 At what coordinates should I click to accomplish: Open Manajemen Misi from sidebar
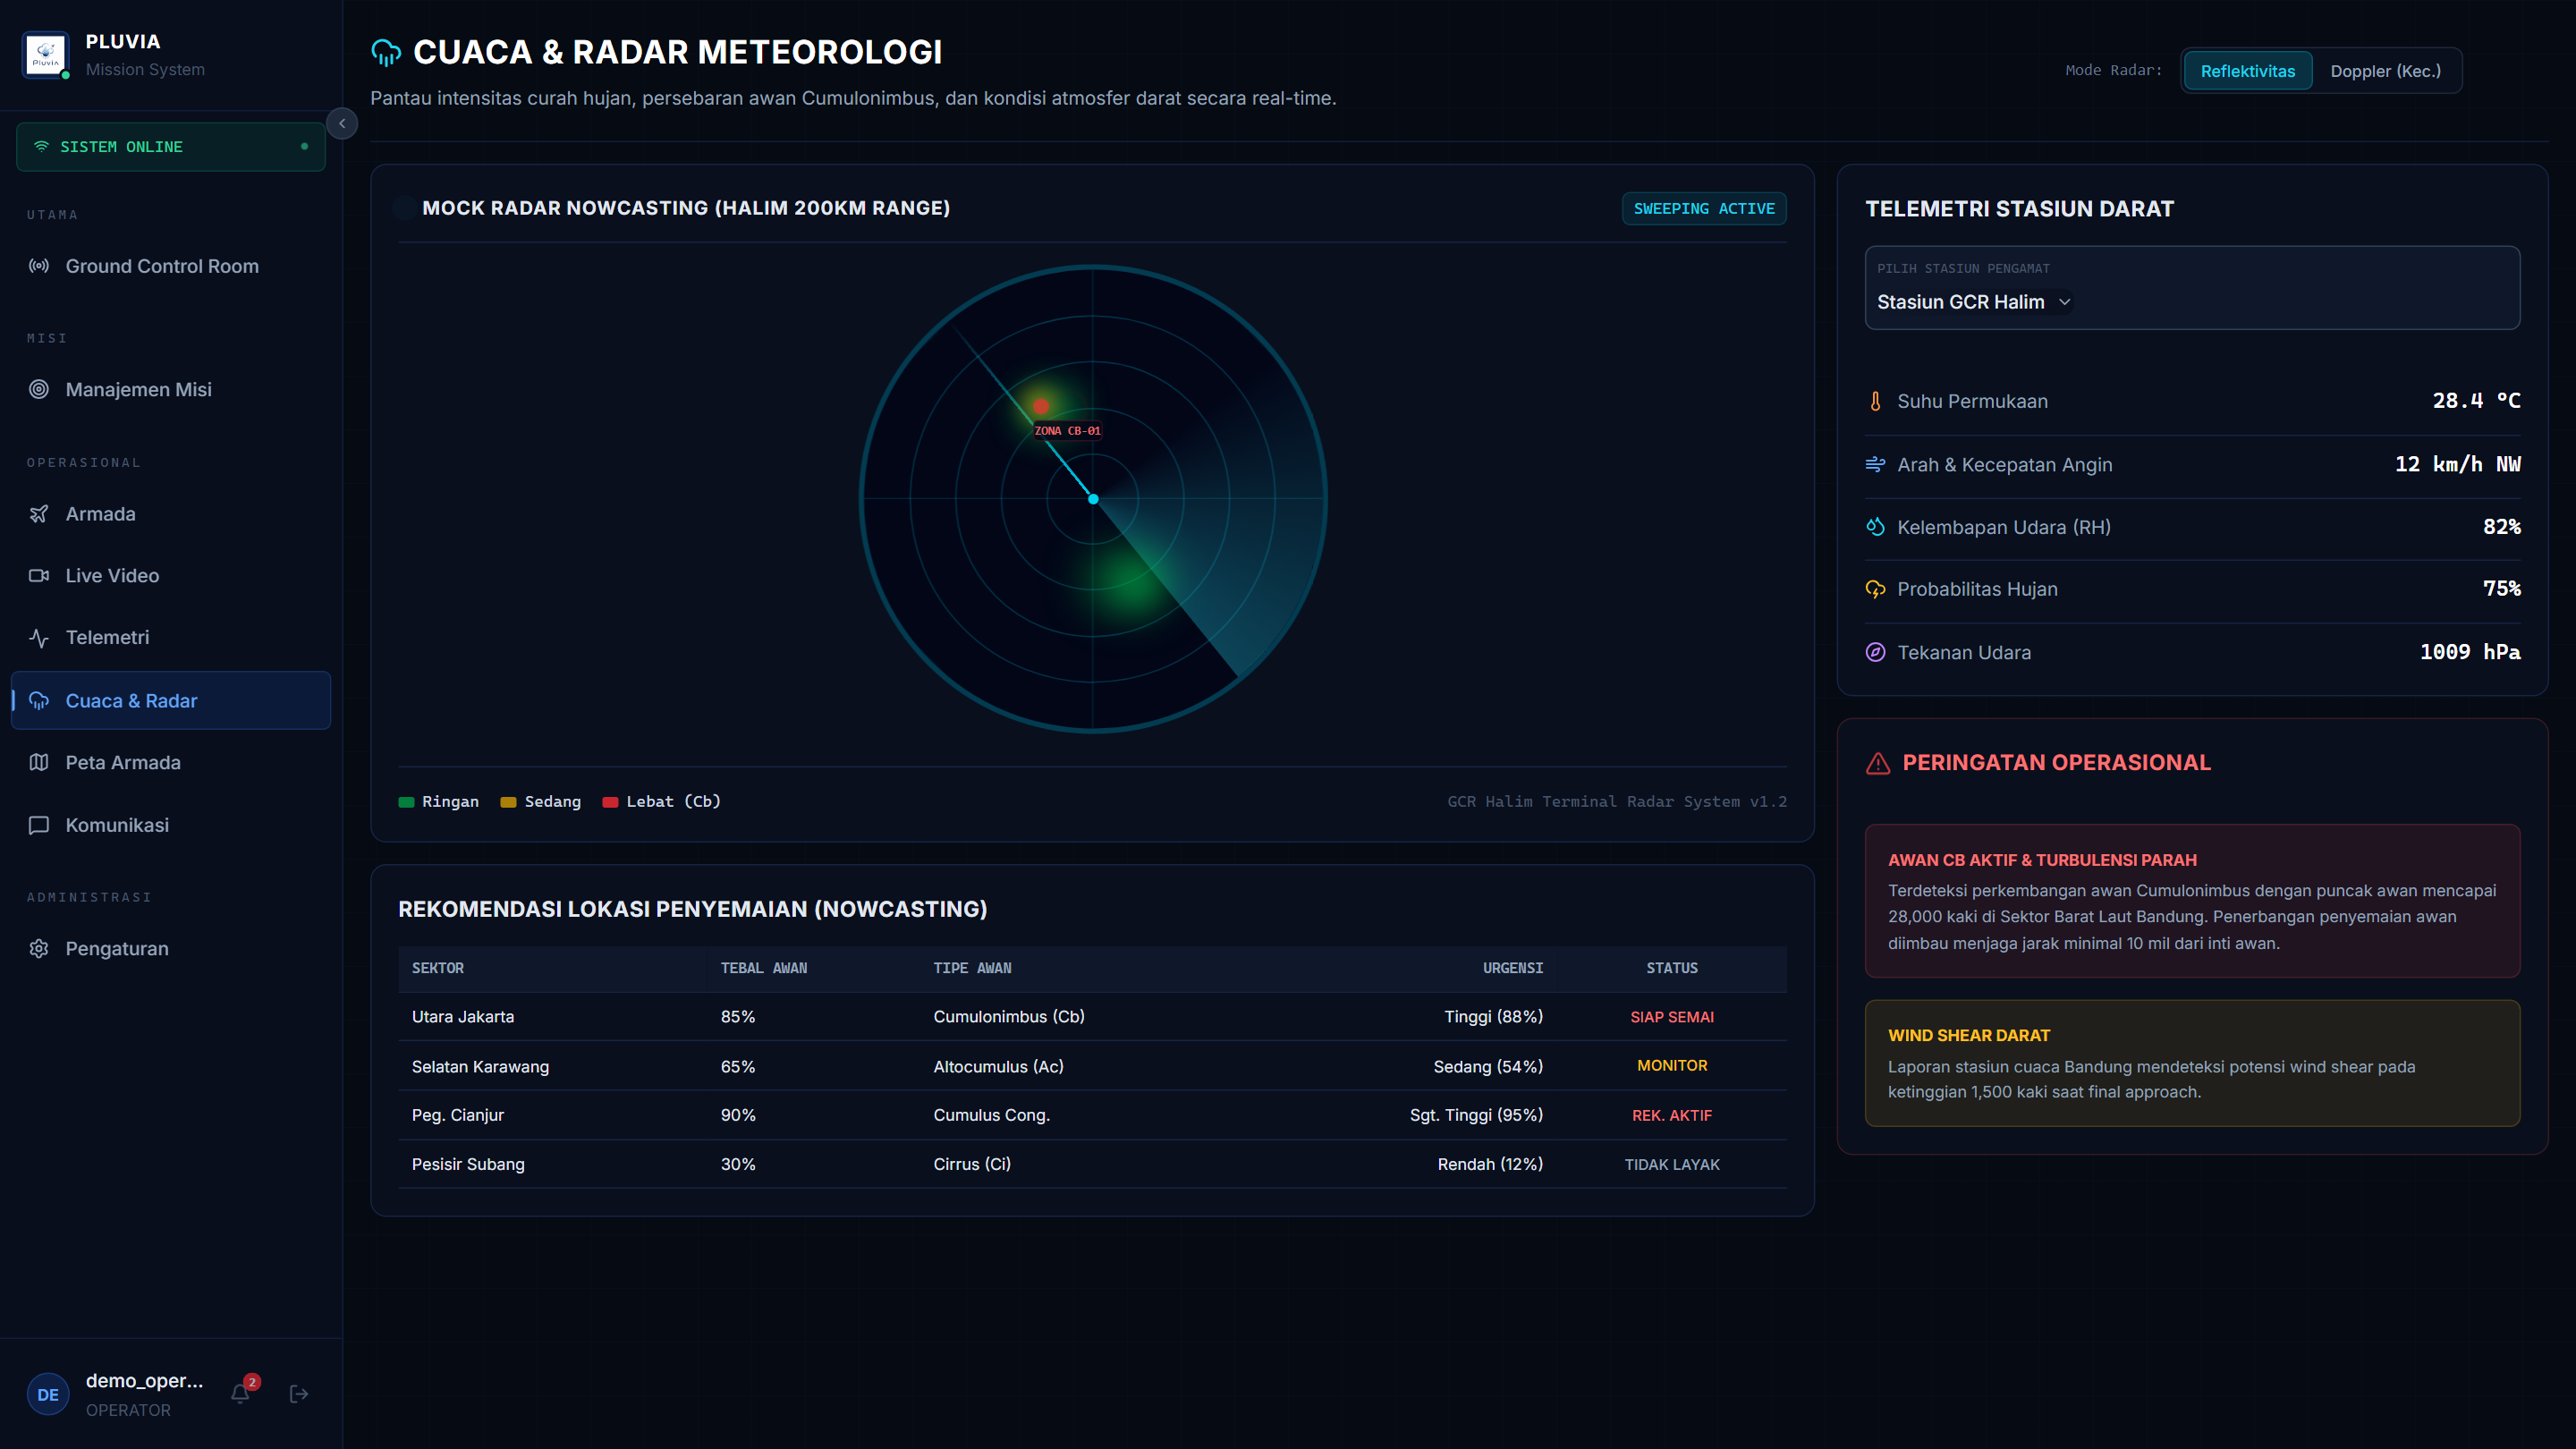[171, 390]
